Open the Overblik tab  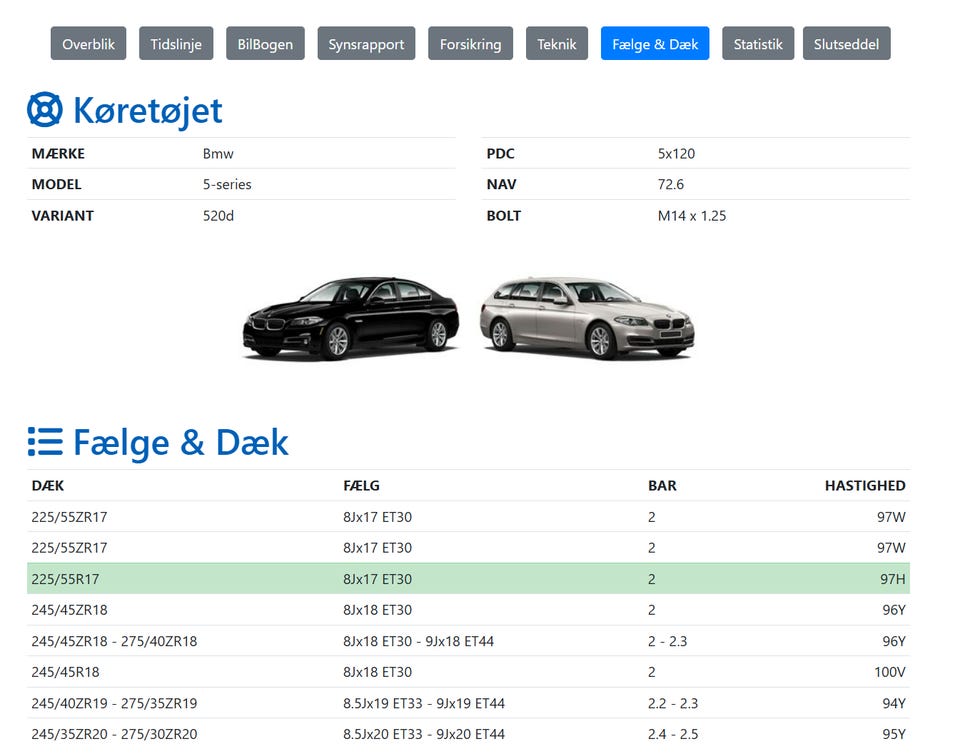point(88,43)
